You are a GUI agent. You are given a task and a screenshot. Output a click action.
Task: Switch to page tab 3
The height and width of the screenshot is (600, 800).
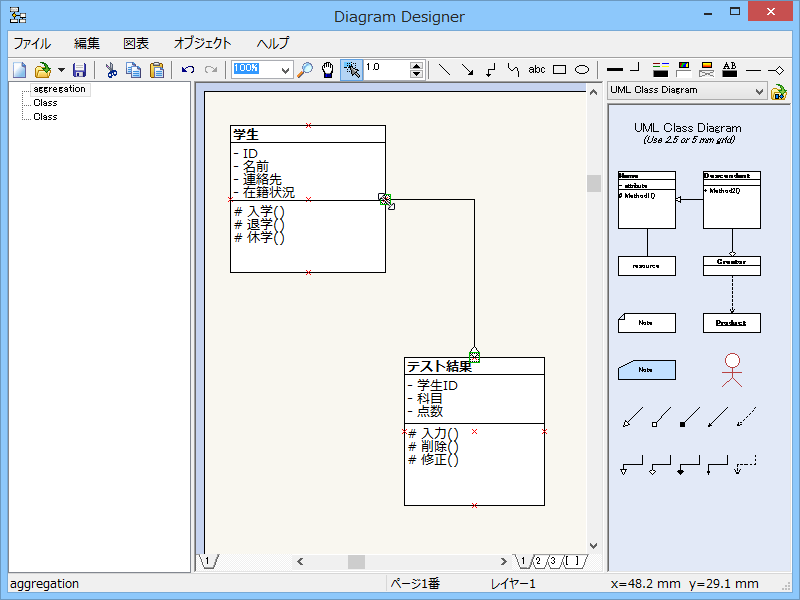tap(553, 561)
